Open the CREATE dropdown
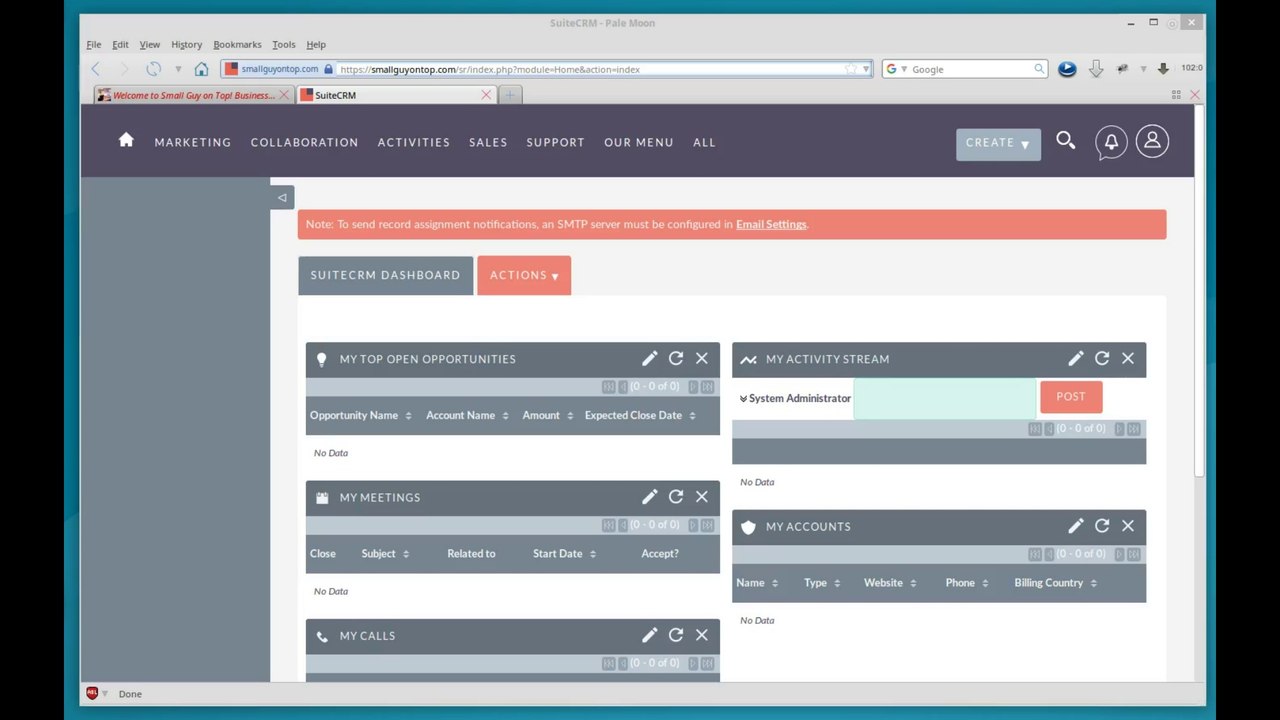 click(998, 143)
